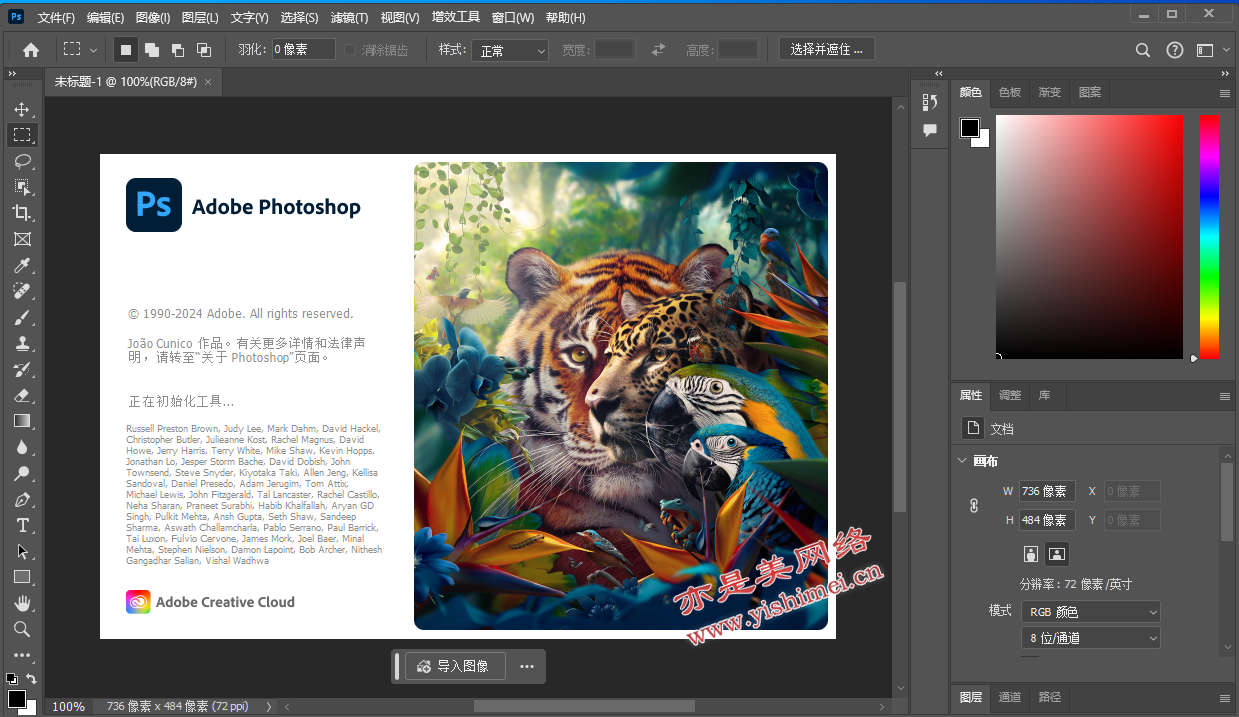Go to the Home screen

point(31,50)
